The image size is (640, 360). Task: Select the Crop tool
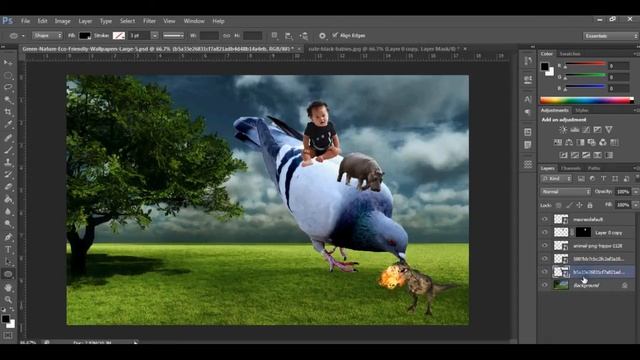8,112
